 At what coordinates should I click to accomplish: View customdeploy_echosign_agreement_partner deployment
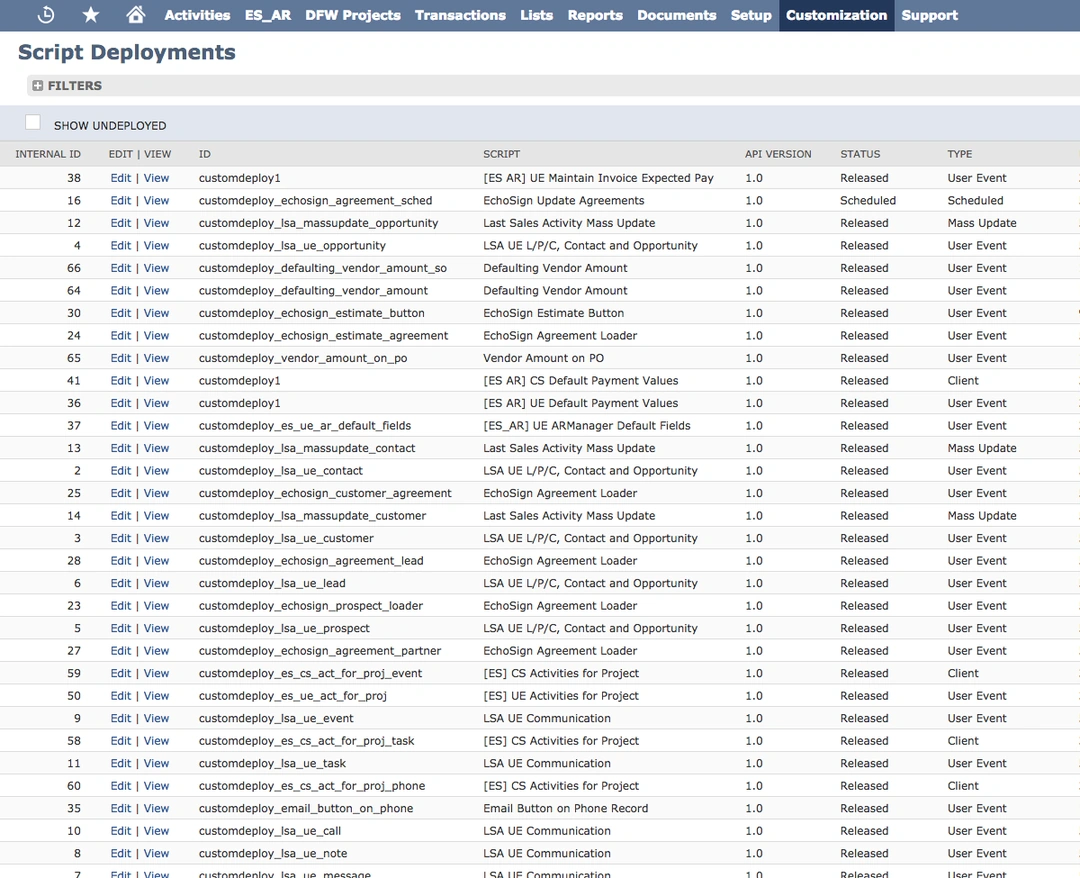[156, 651]
